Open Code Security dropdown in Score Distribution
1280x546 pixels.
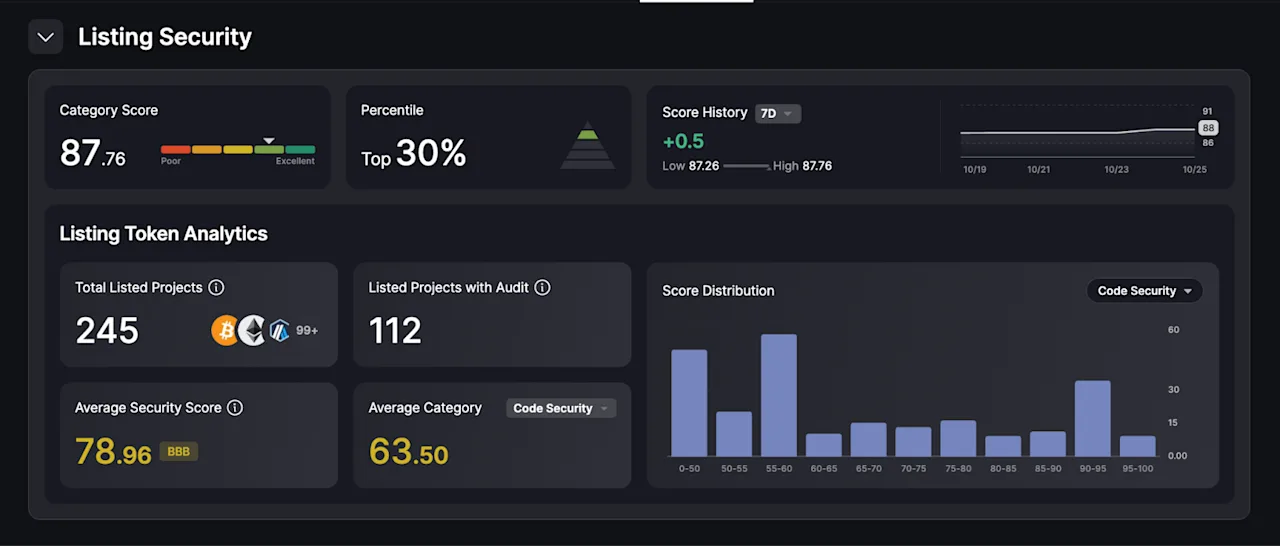pyautogui.click(x=1144, y=291)
